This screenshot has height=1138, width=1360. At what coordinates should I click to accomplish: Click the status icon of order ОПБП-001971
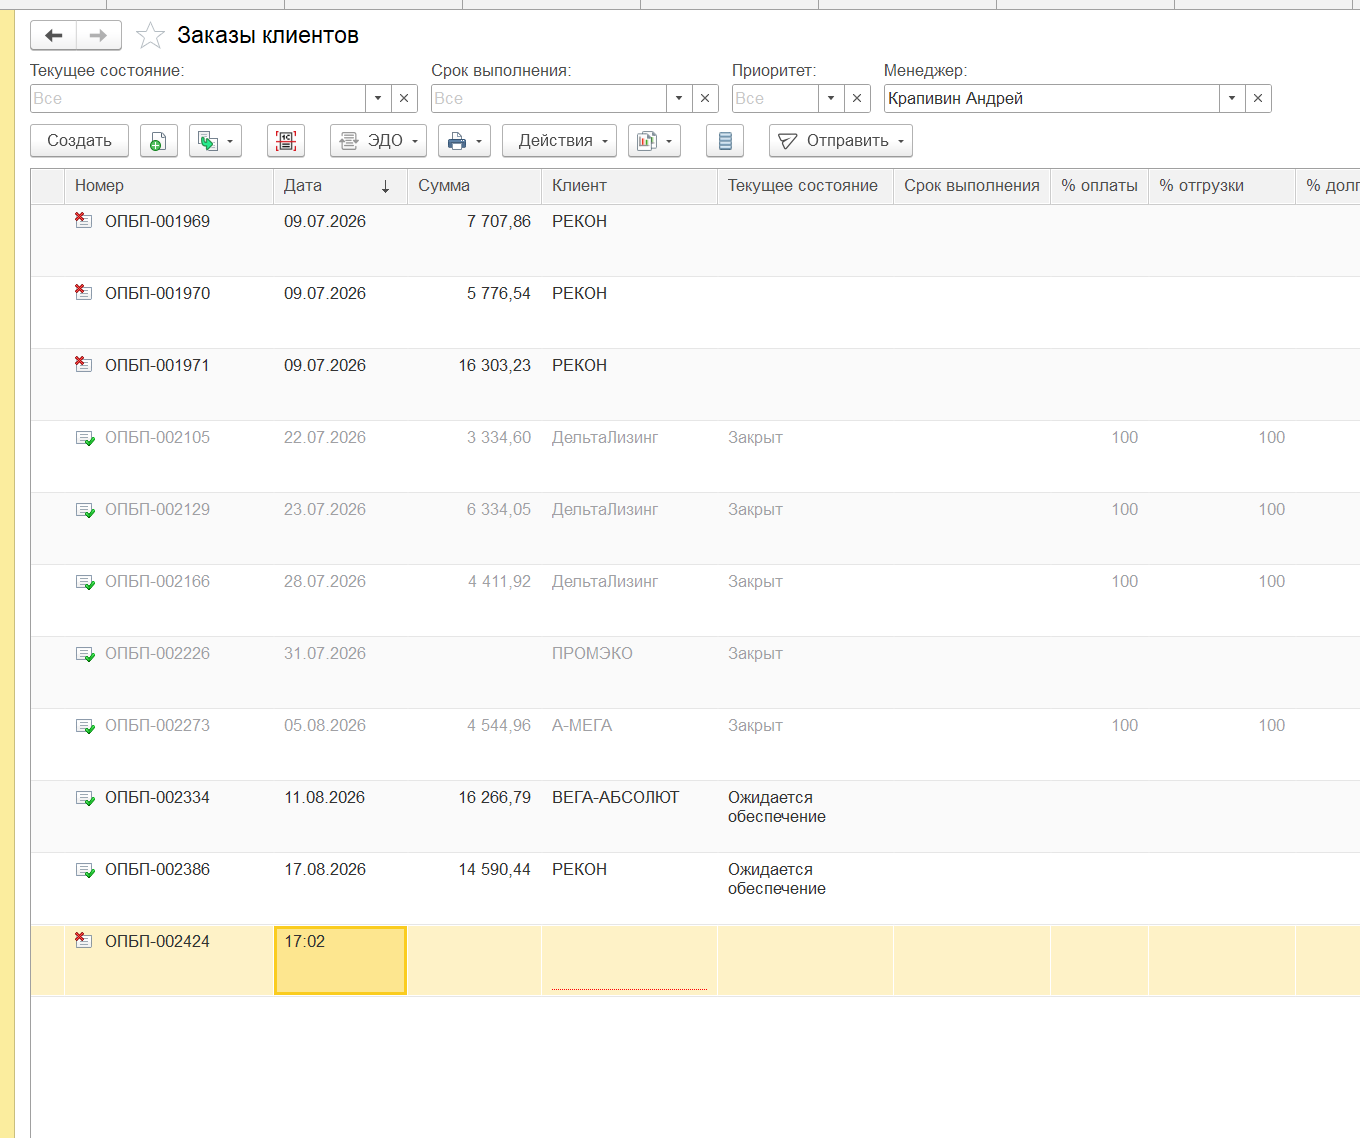84,364
